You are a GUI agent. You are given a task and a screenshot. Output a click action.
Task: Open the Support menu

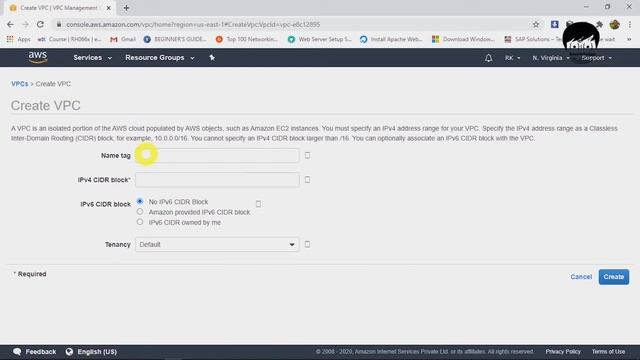tap(596, 58)
